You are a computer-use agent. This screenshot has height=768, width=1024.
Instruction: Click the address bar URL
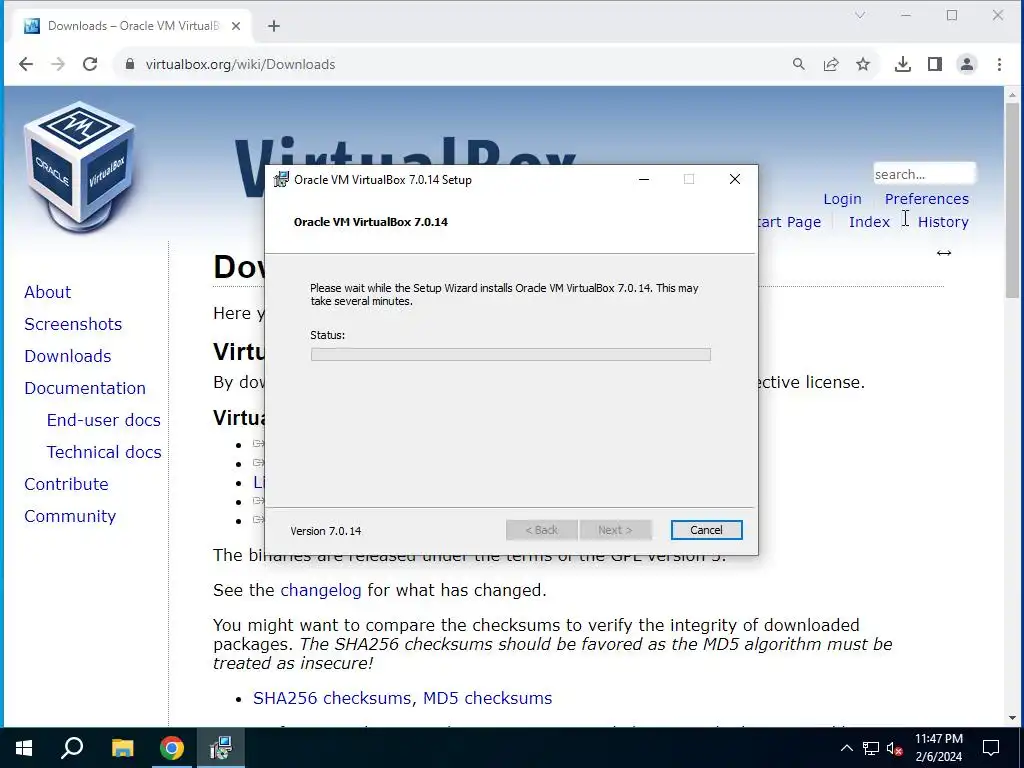pyautogui.click(x=240, y=64)
